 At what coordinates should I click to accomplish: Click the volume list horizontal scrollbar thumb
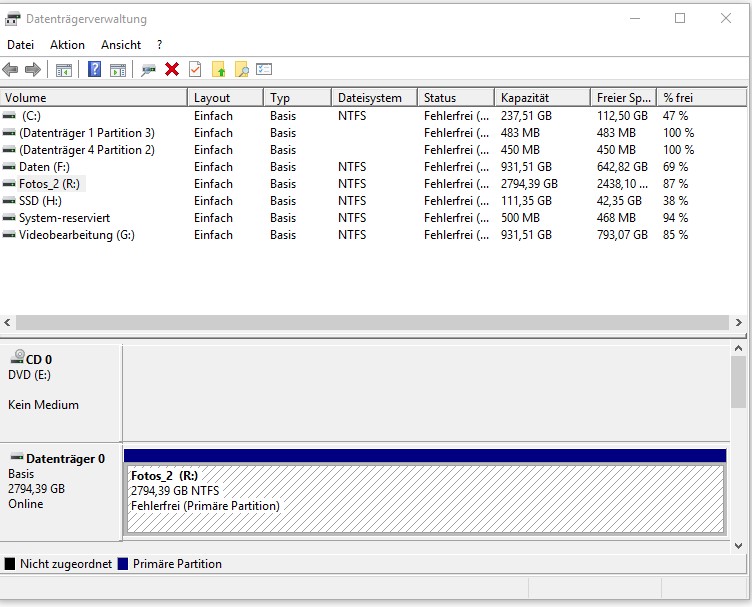[372, 323]
